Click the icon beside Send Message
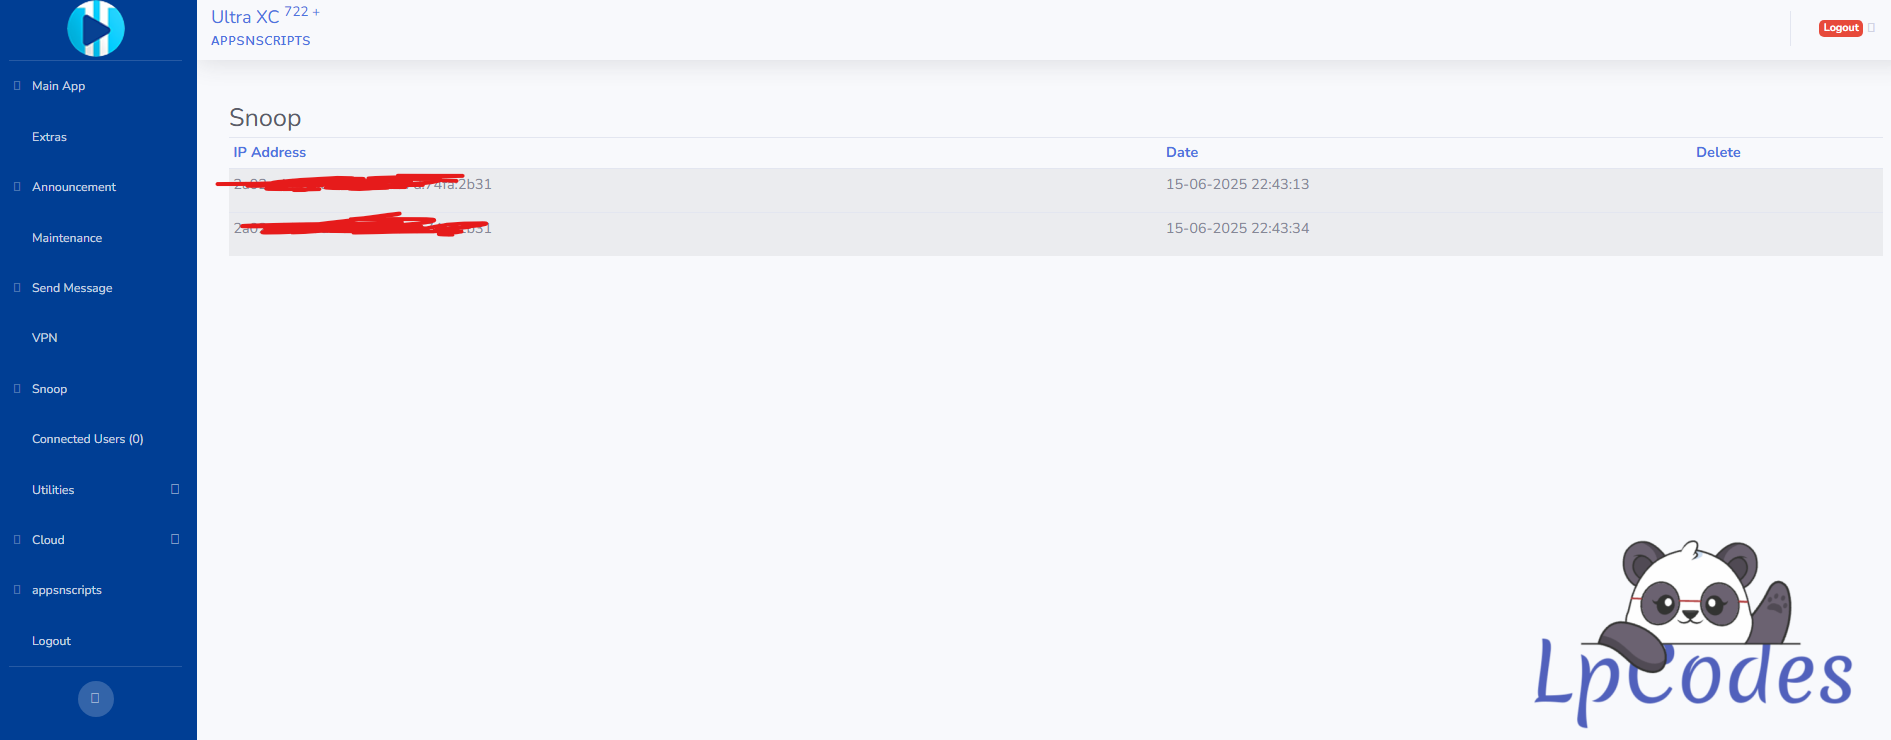Image resolution: width=1891 pixels, height=740 pixels. coord(17,288)
